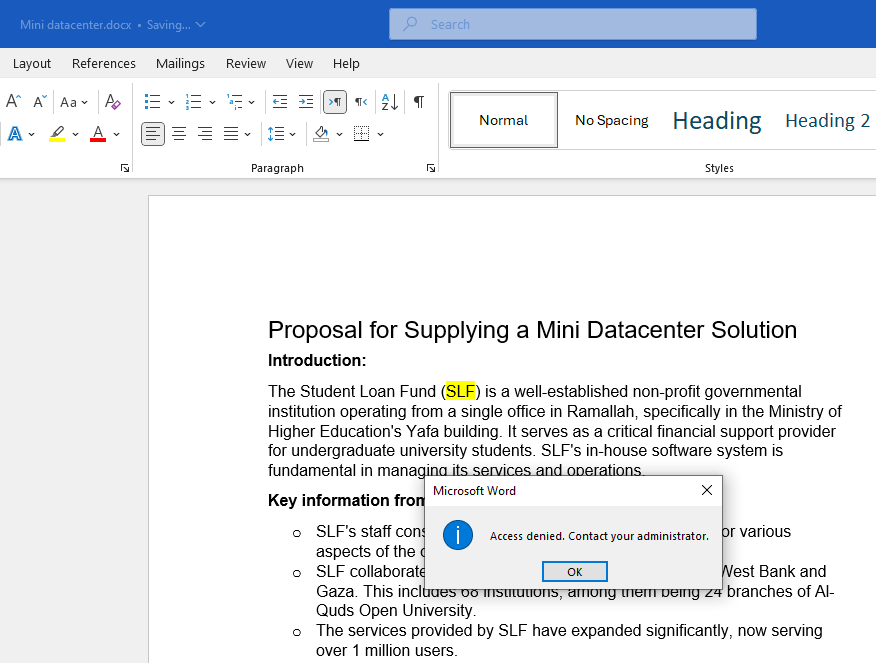The width and height of the screenshot is (876, 663).
Task: Sort paragraphs A to Z icon
Action: pyautogui.click(x=389, y=102)
